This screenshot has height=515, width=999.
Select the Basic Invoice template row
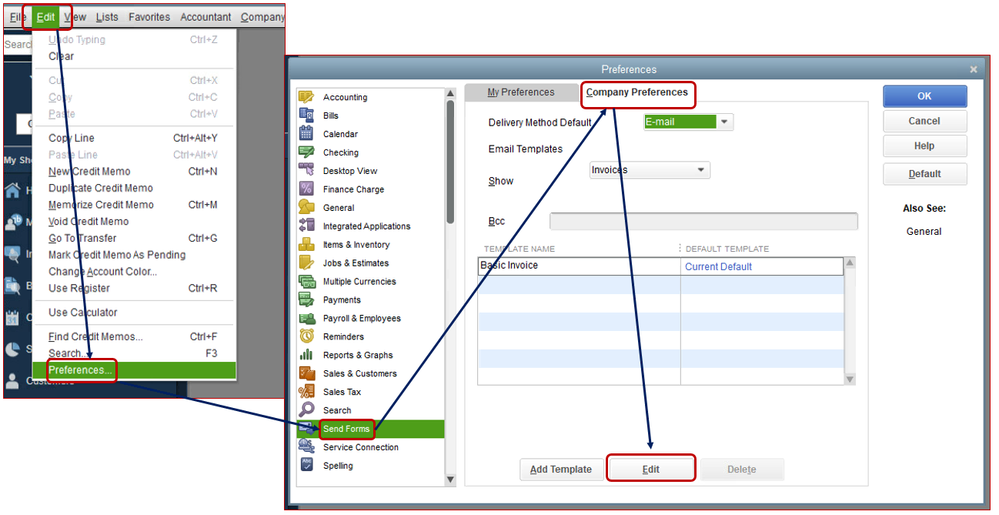661,266
